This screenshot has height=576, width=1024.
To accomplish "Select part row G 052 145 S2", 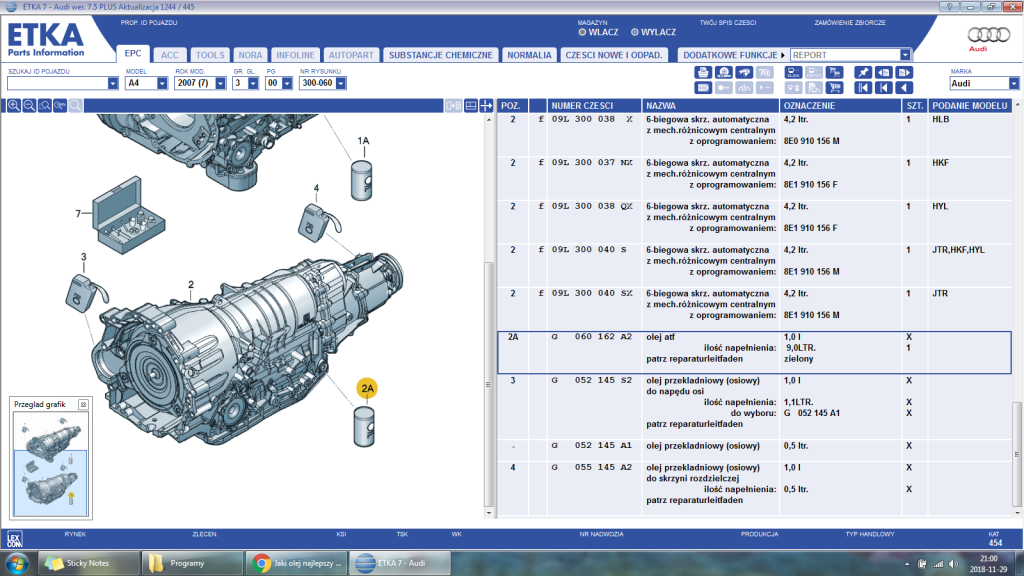I will point(754,407).
